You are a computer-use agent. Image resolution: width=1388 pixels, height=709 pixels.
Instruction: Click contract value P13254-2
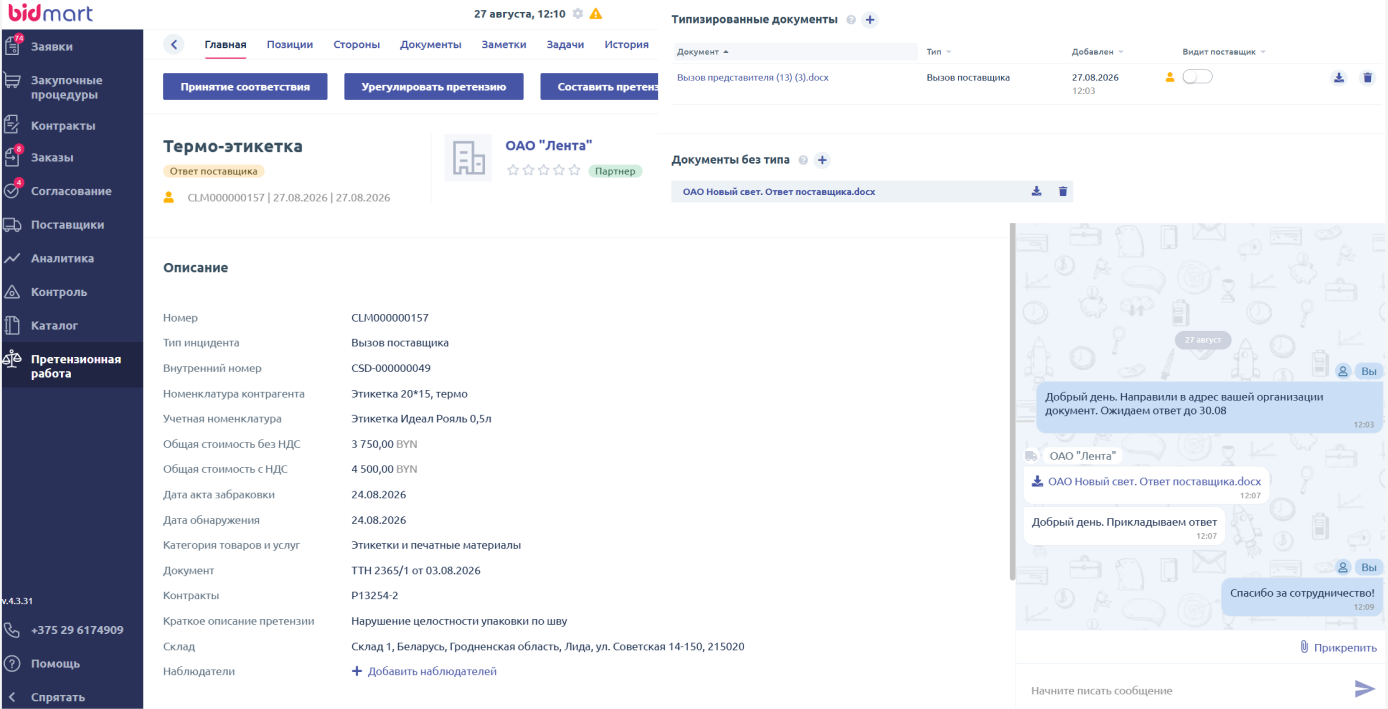(375, 595)
